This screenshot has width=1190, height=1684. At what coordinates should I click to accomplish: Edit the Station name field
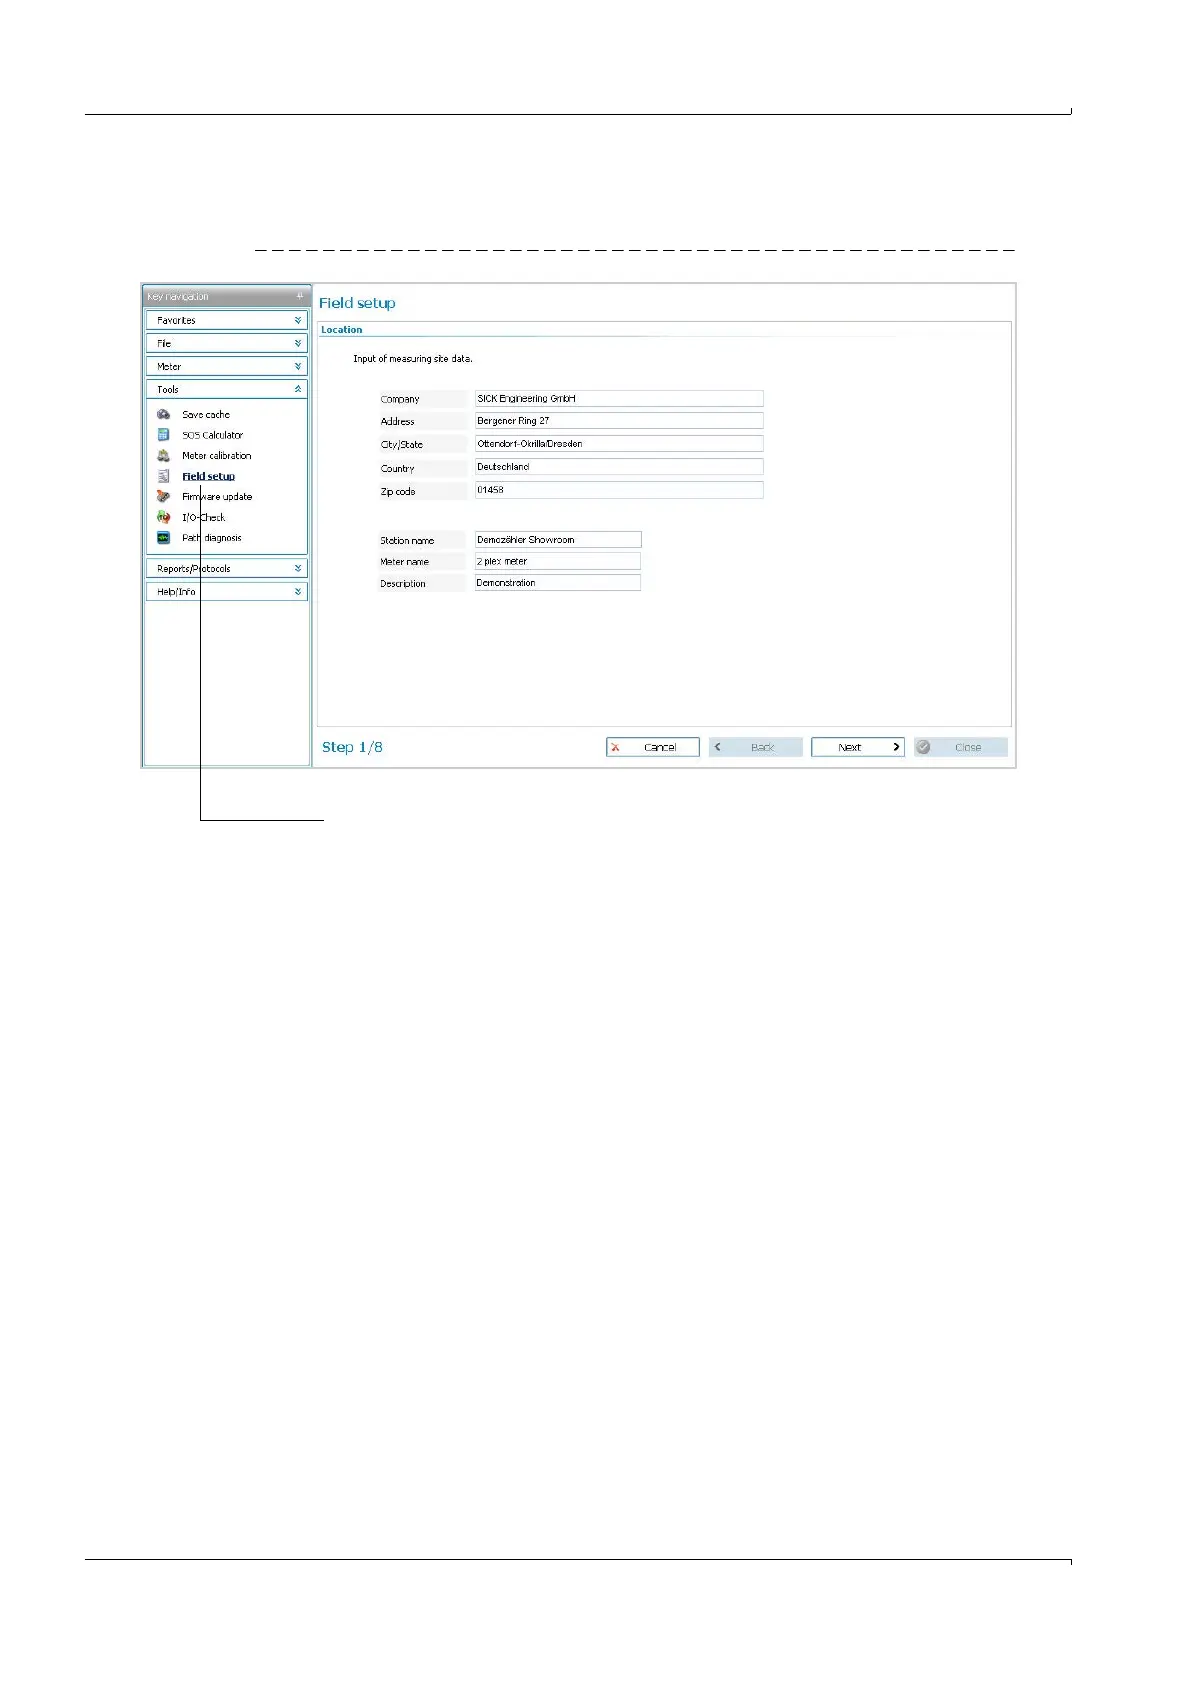click(558, 539)
